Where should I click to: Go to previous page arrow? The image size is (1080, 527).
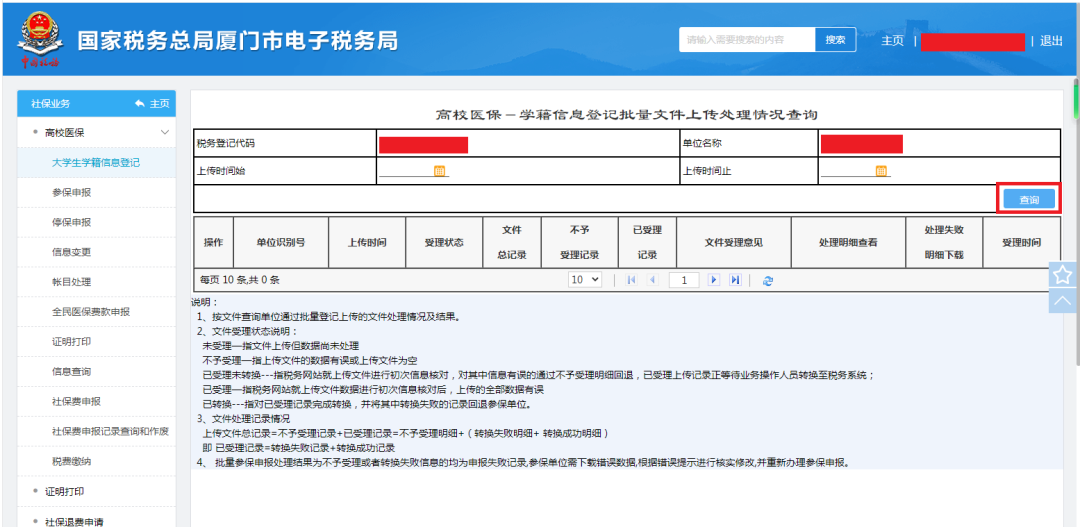point(652,280)
